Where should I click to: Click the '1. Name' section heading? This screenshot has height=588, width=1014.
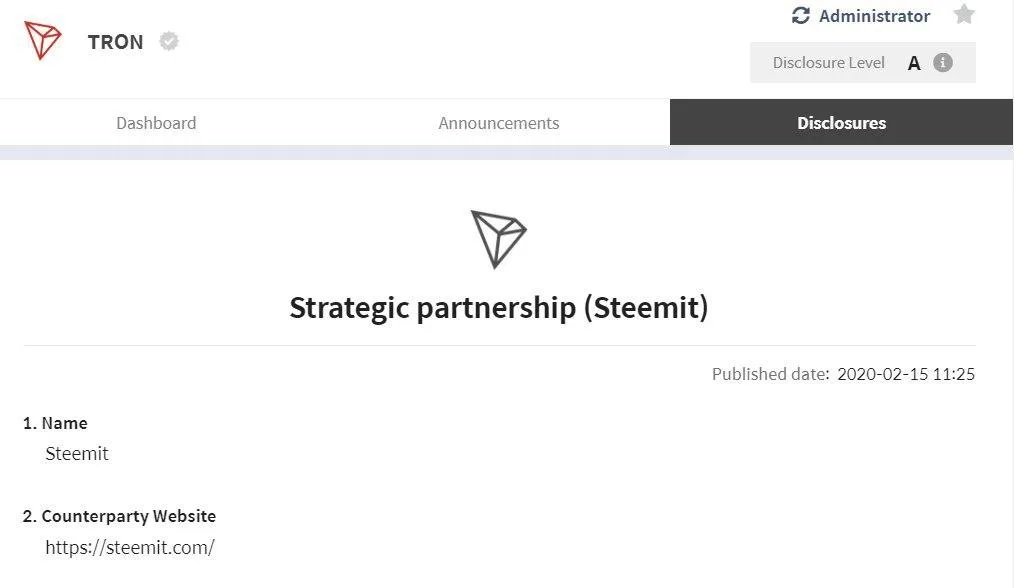(x=55, y=423)
